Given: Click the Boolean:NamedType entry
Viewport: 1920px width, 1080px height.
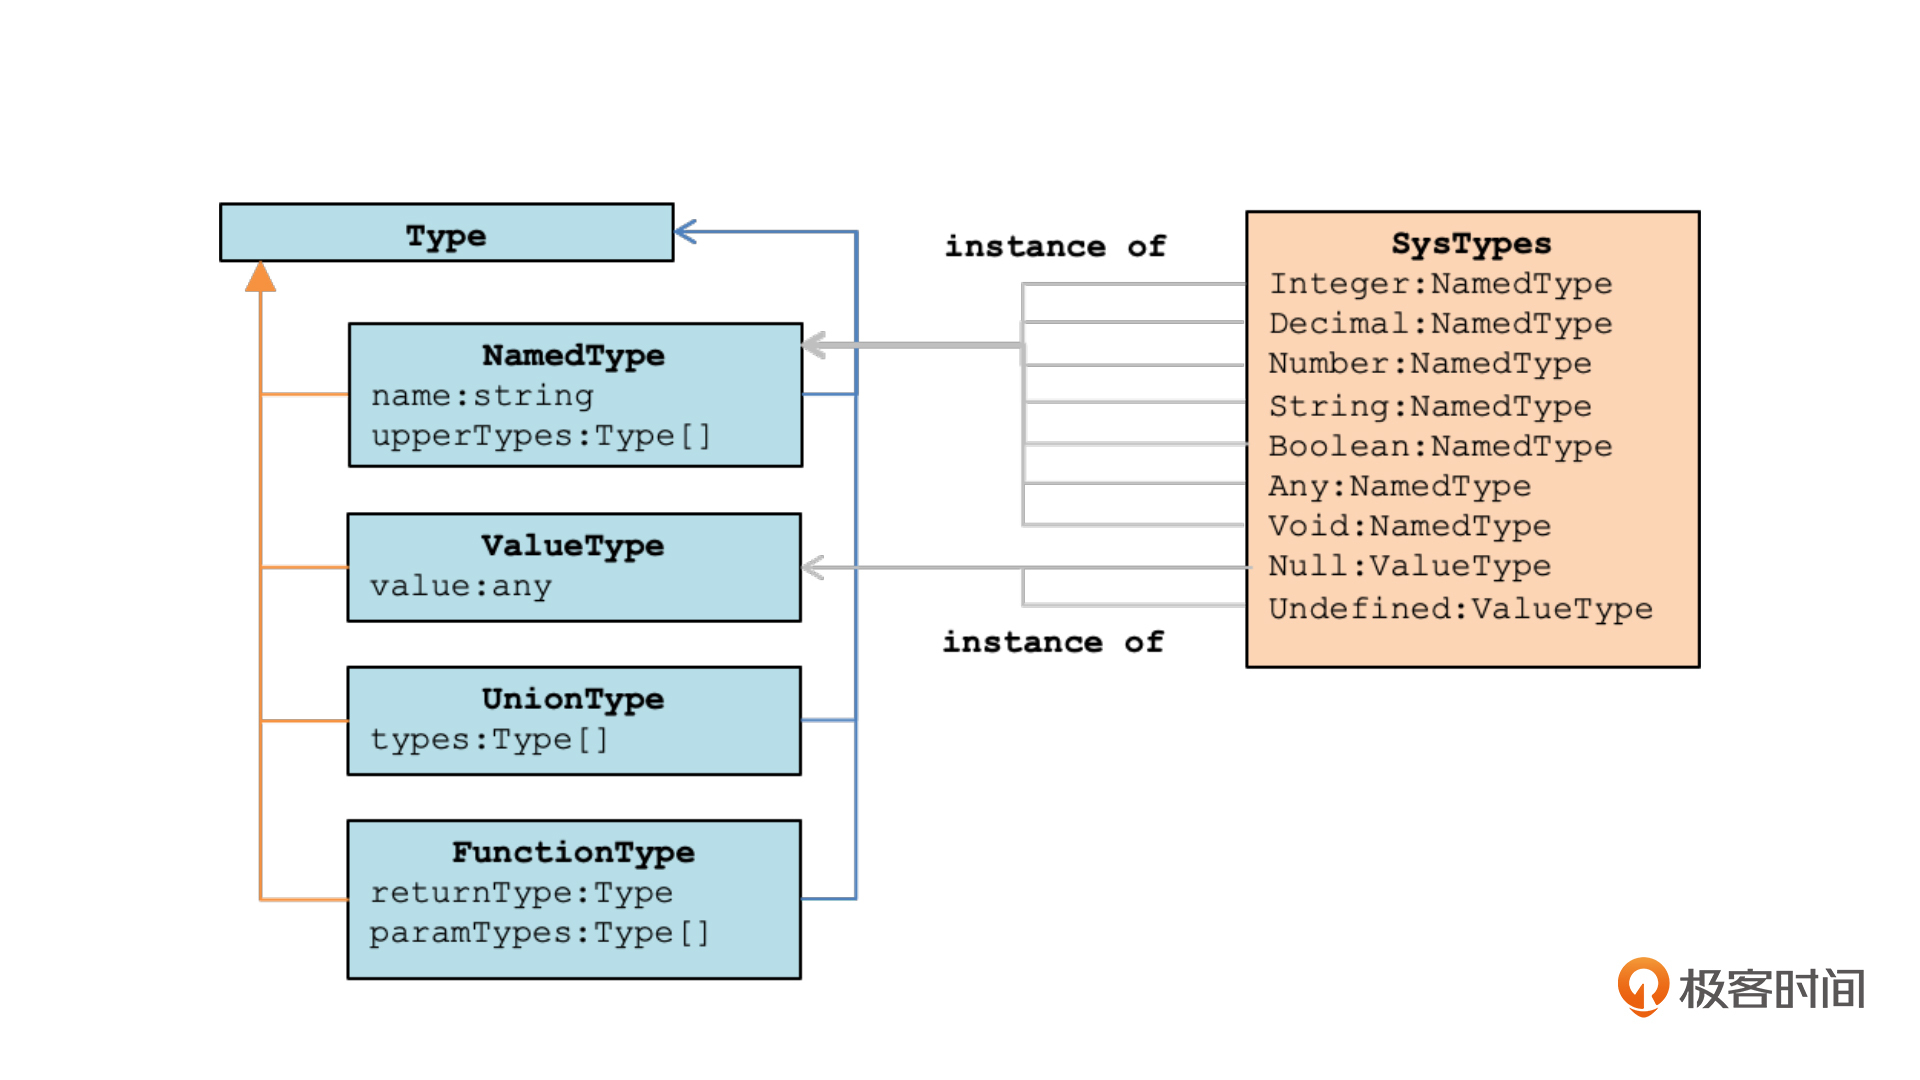Looking at the screenshot, I should (1441, 446).
